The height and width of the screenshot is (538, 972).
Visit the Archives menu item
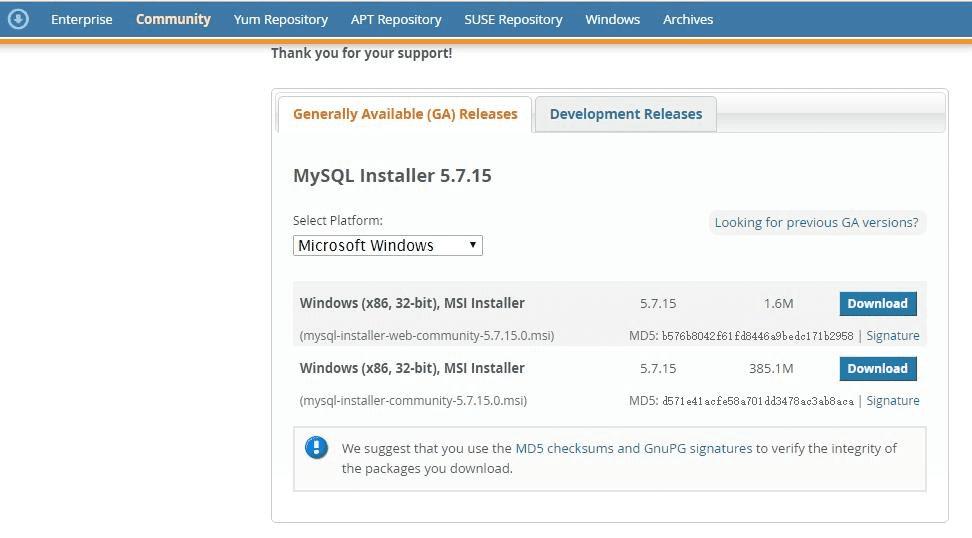coord(688,19)
